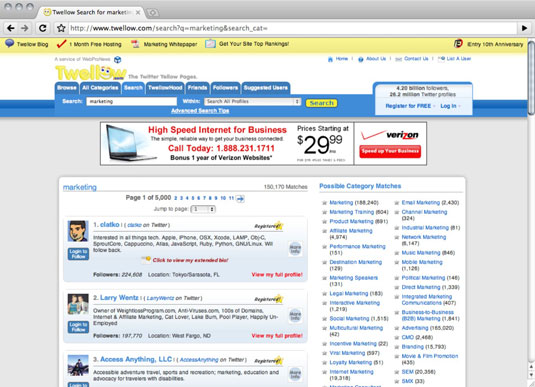This screenshot has width=535, height=387.
Task: Open the Social Marketing category
Action: click(x=349, y=318)
